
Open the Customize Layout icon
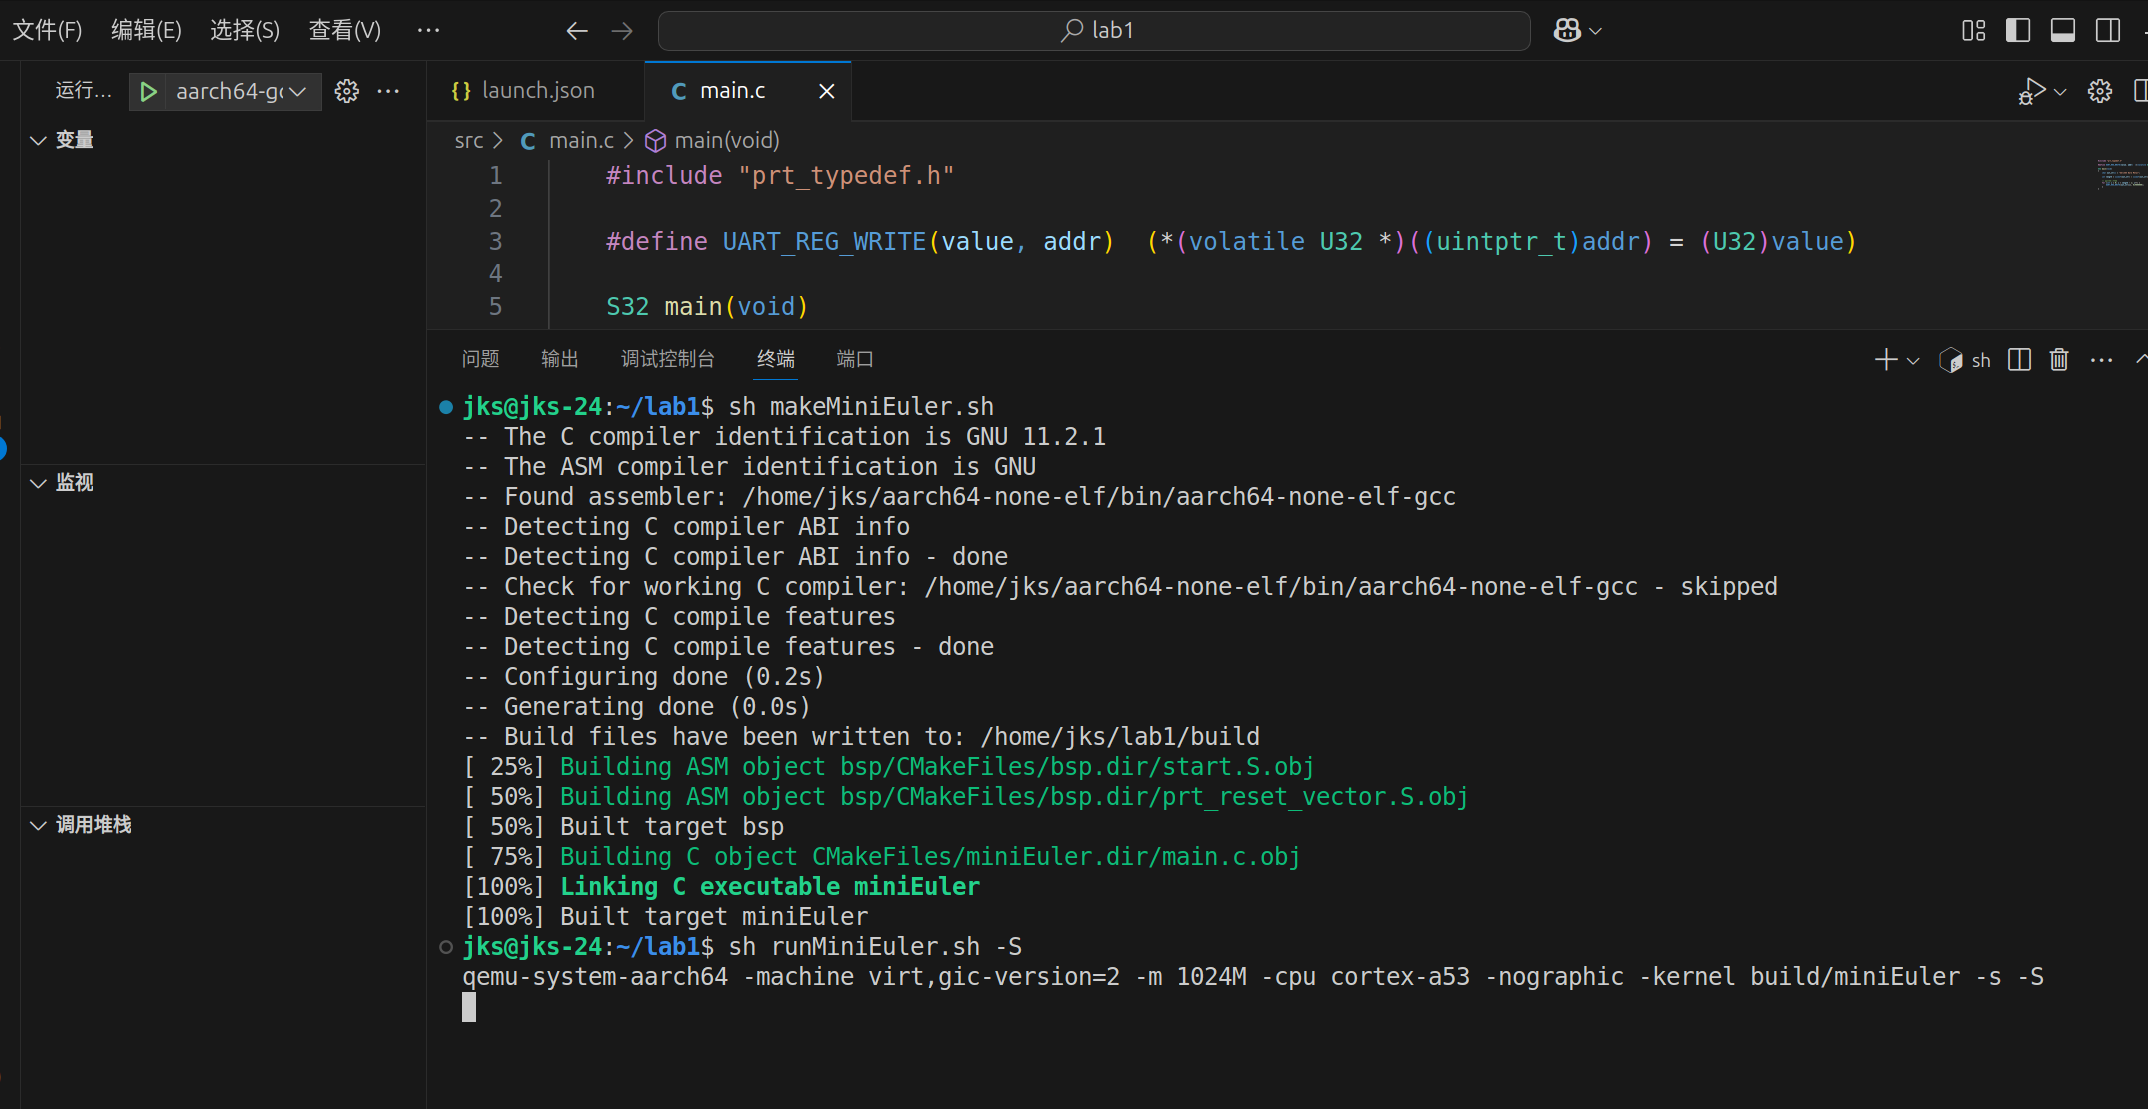pos(1972,30)
